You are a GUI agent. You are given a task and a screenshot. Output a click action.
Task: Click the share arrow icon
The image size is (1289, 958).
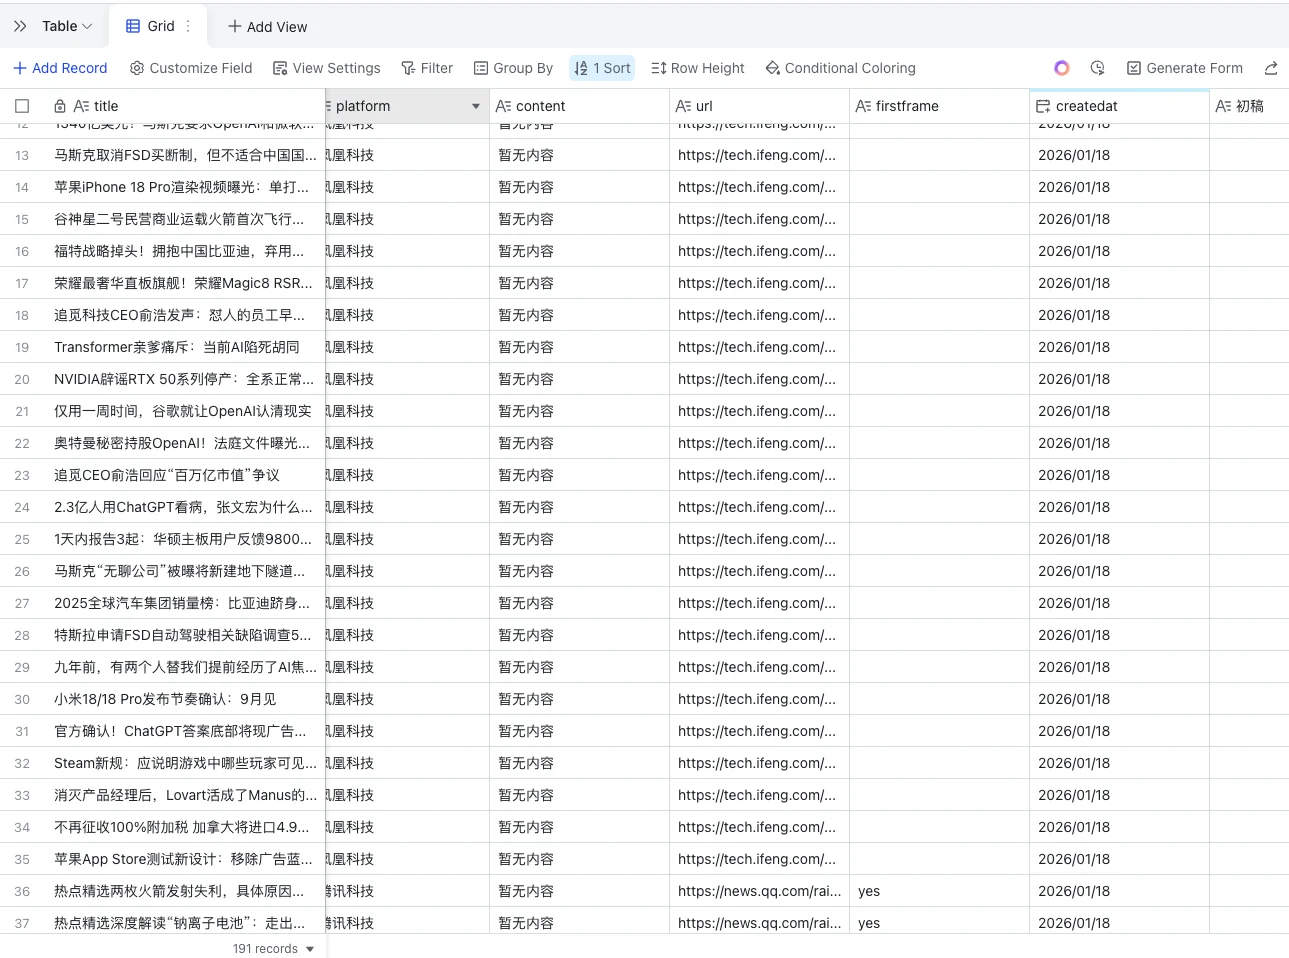point(1271,68)
